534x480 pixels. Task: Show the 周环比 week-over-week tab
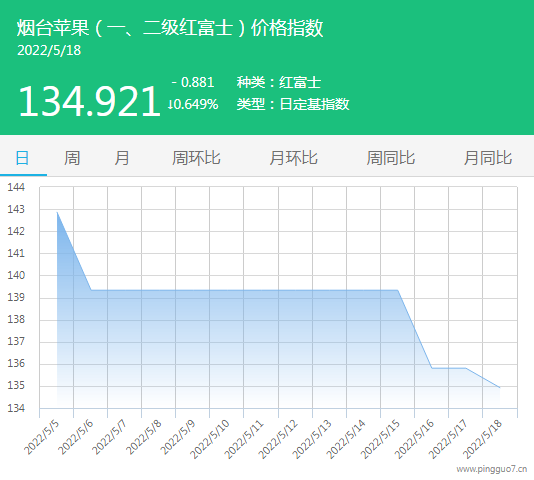[196, 158]
